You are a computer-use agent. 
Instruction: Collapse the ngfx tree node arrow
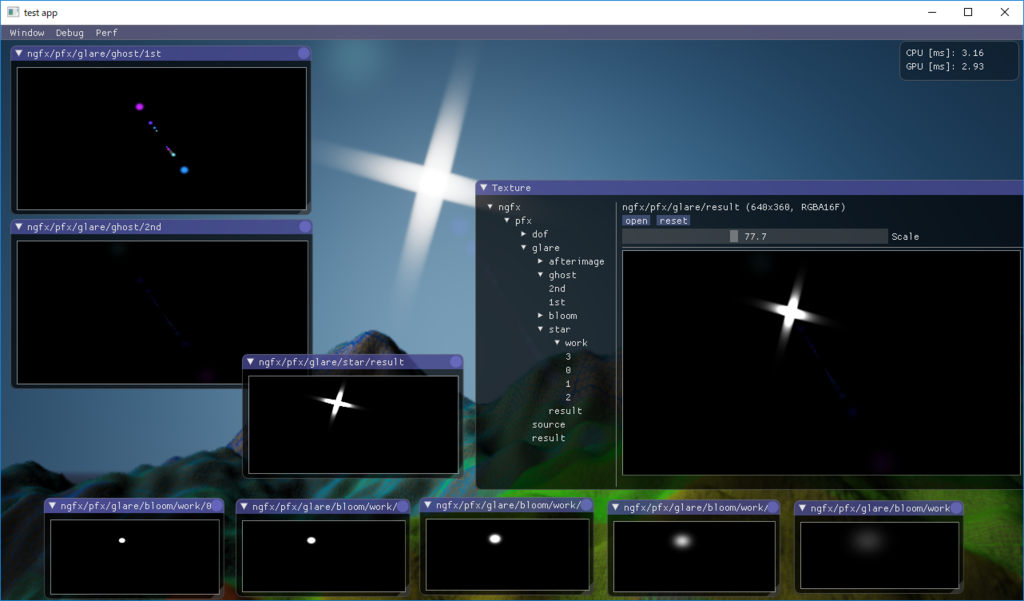[x=490, y=207]
